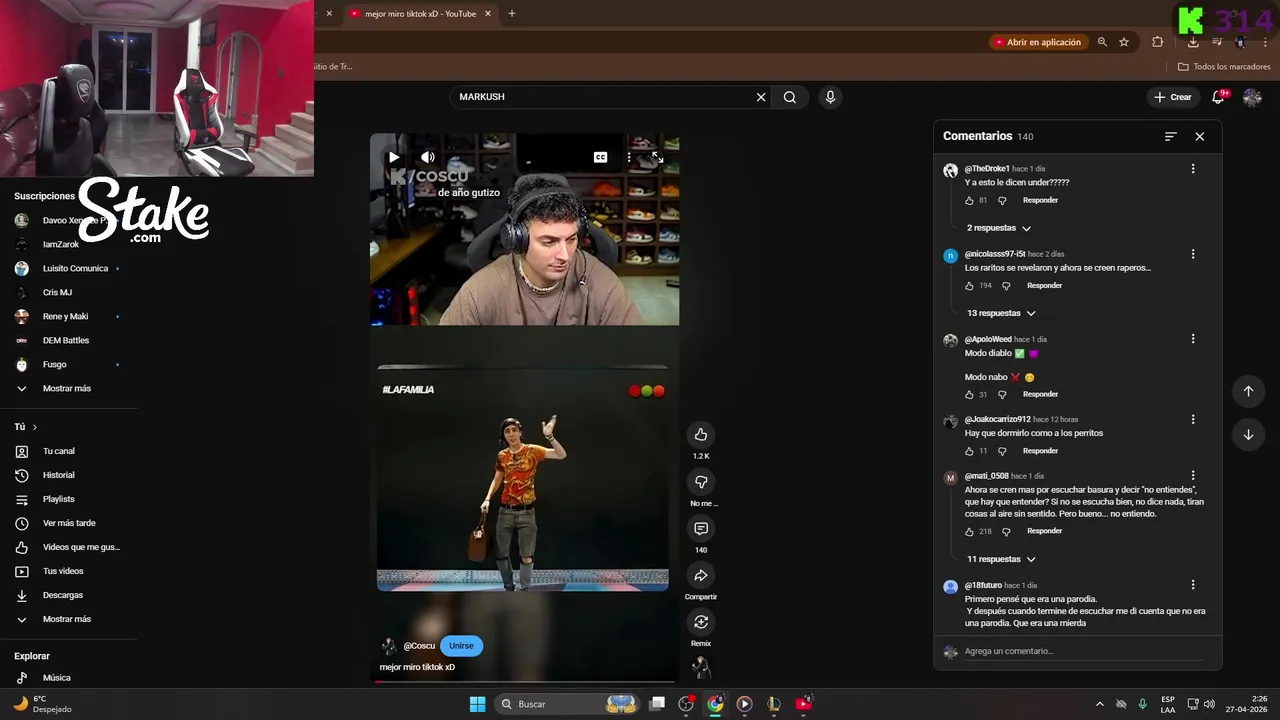This screenshot has width=1280, height=720.
Task: Dislike @nicolasss97-i5t's comment
Action: click(1007, 285)
